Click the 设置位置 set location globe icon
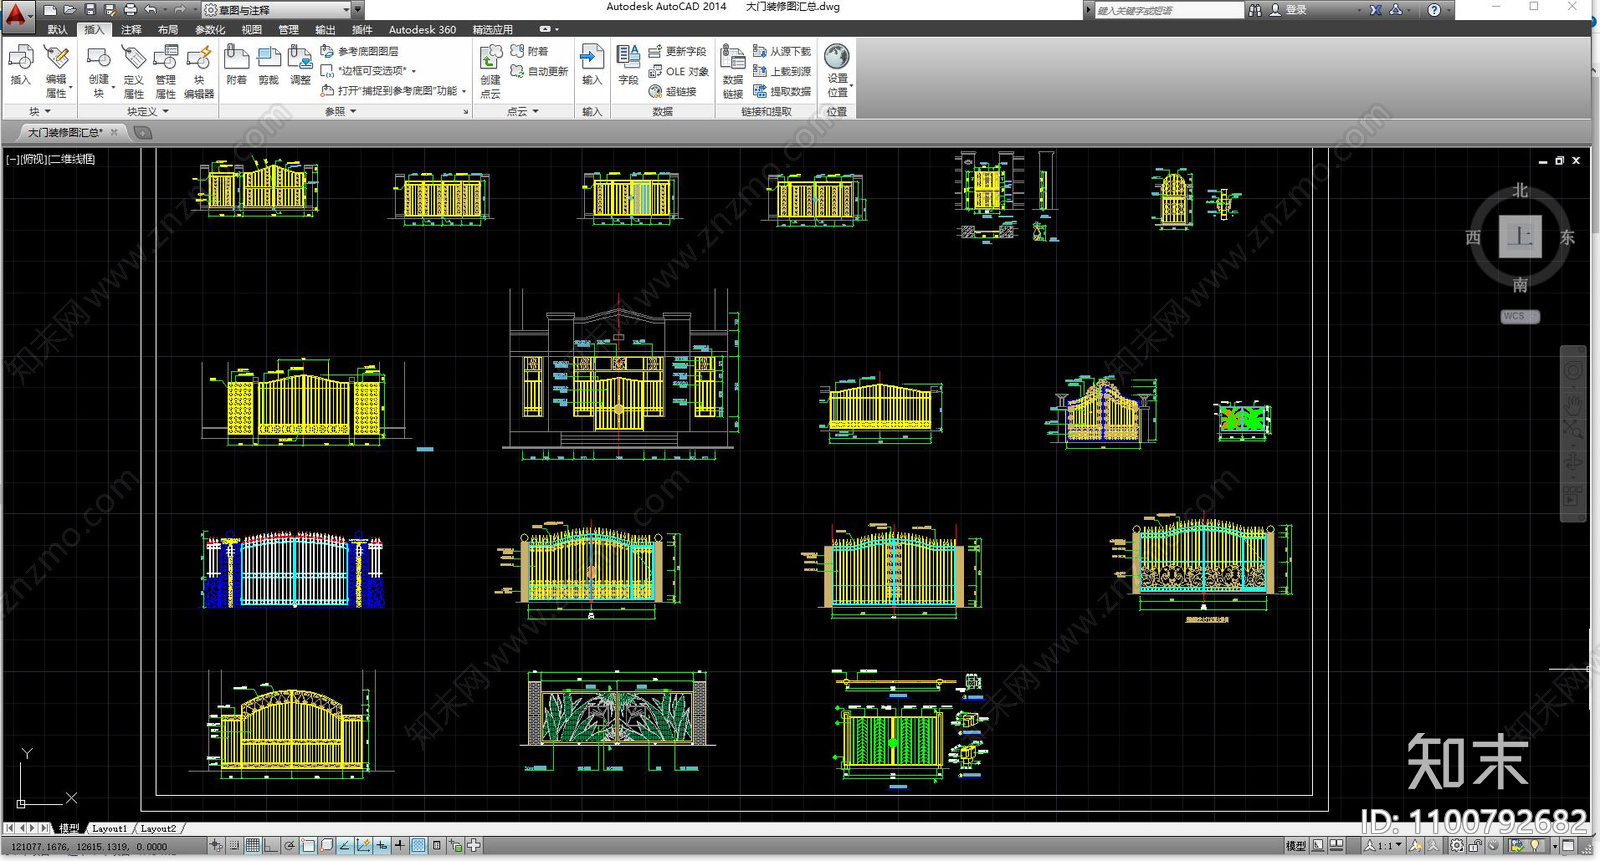The width and height of the screenshot is (1600, 861). [x=837, y=72]
